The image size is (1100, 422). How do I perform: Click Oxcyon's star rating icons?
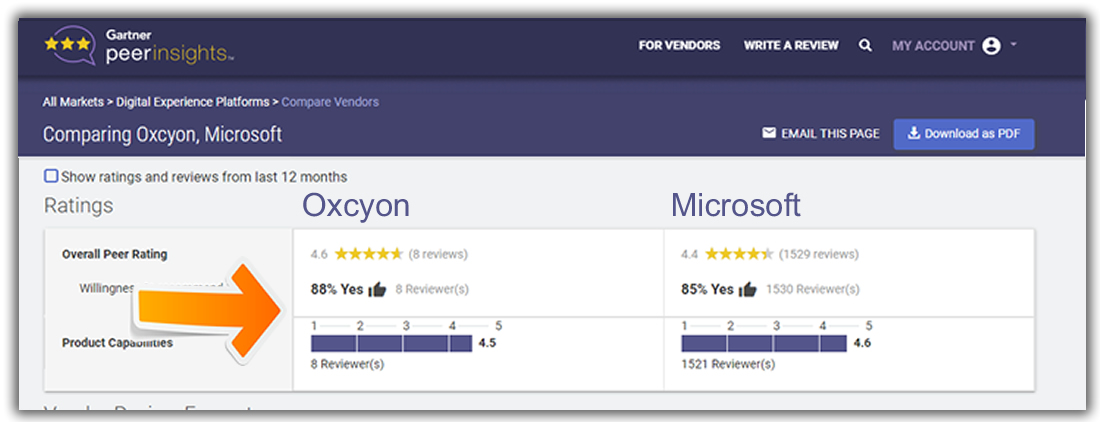[x=369, y=254]
